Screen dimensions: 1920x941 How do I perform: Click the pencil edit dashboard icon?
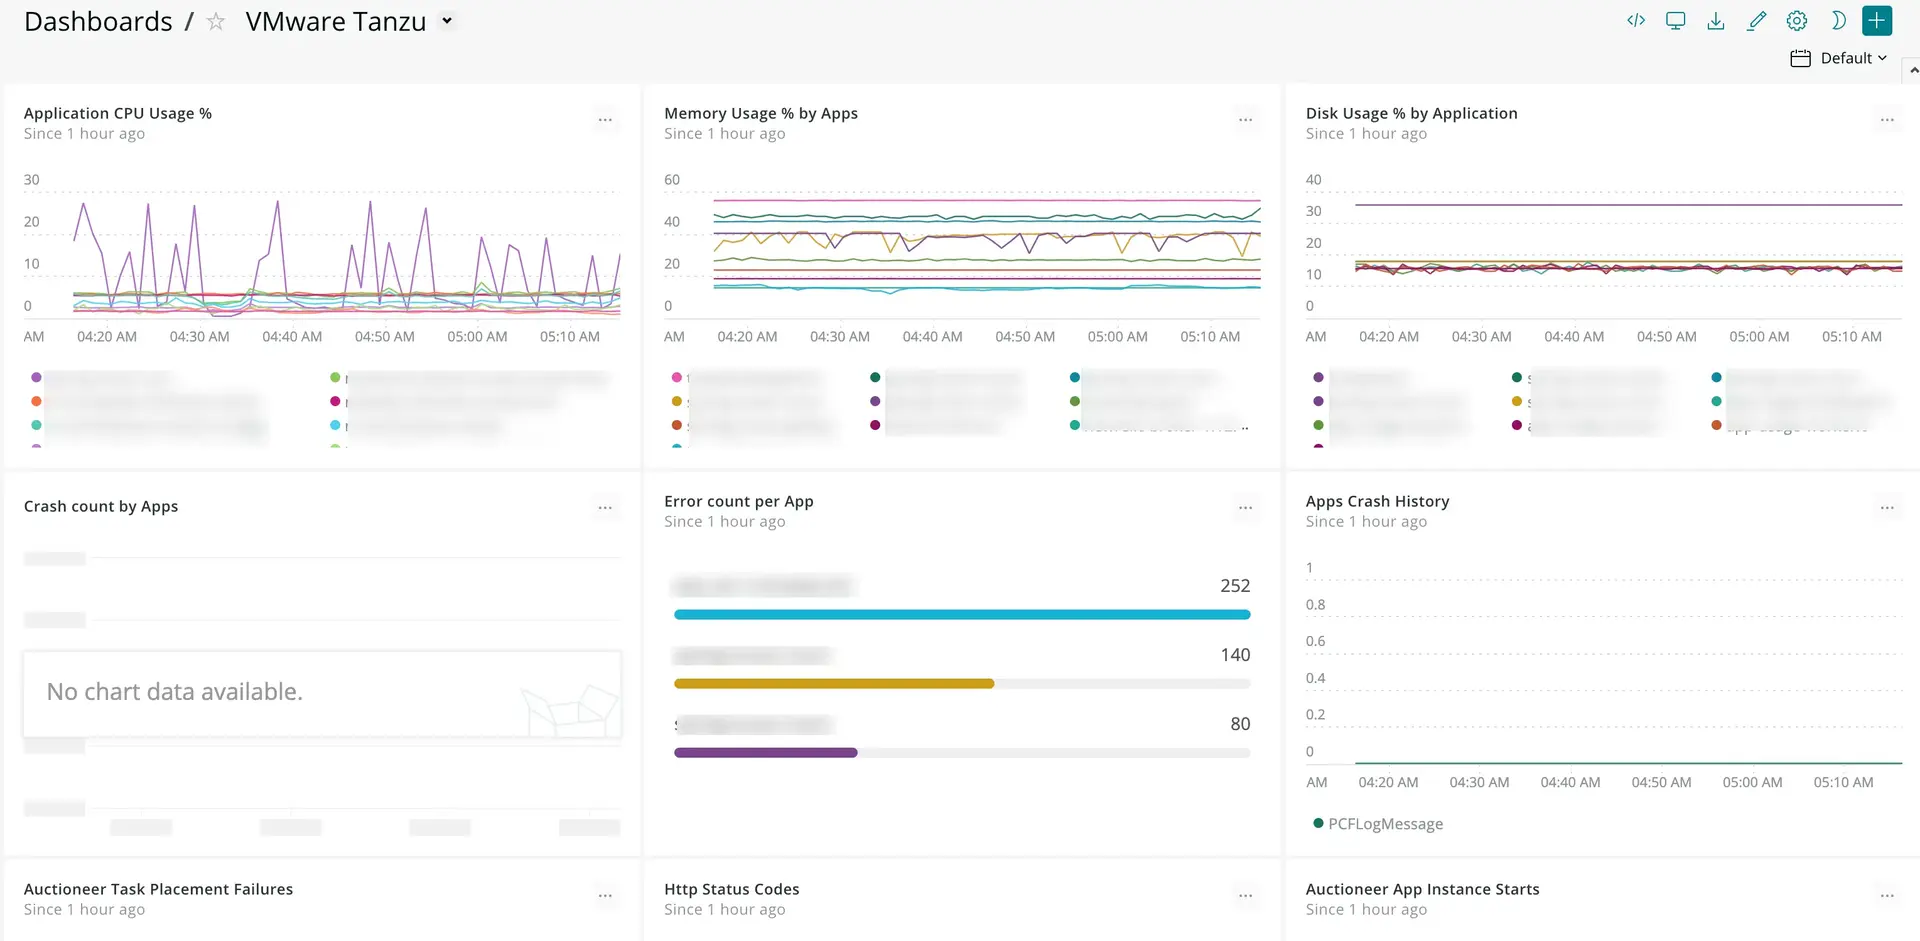click(1757, 21)
